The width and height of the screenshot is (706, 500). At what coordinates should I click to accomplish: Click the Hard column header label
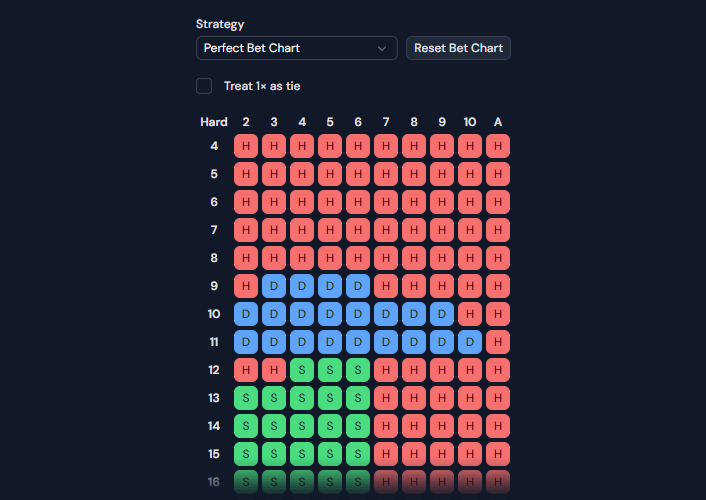point(214,122)
